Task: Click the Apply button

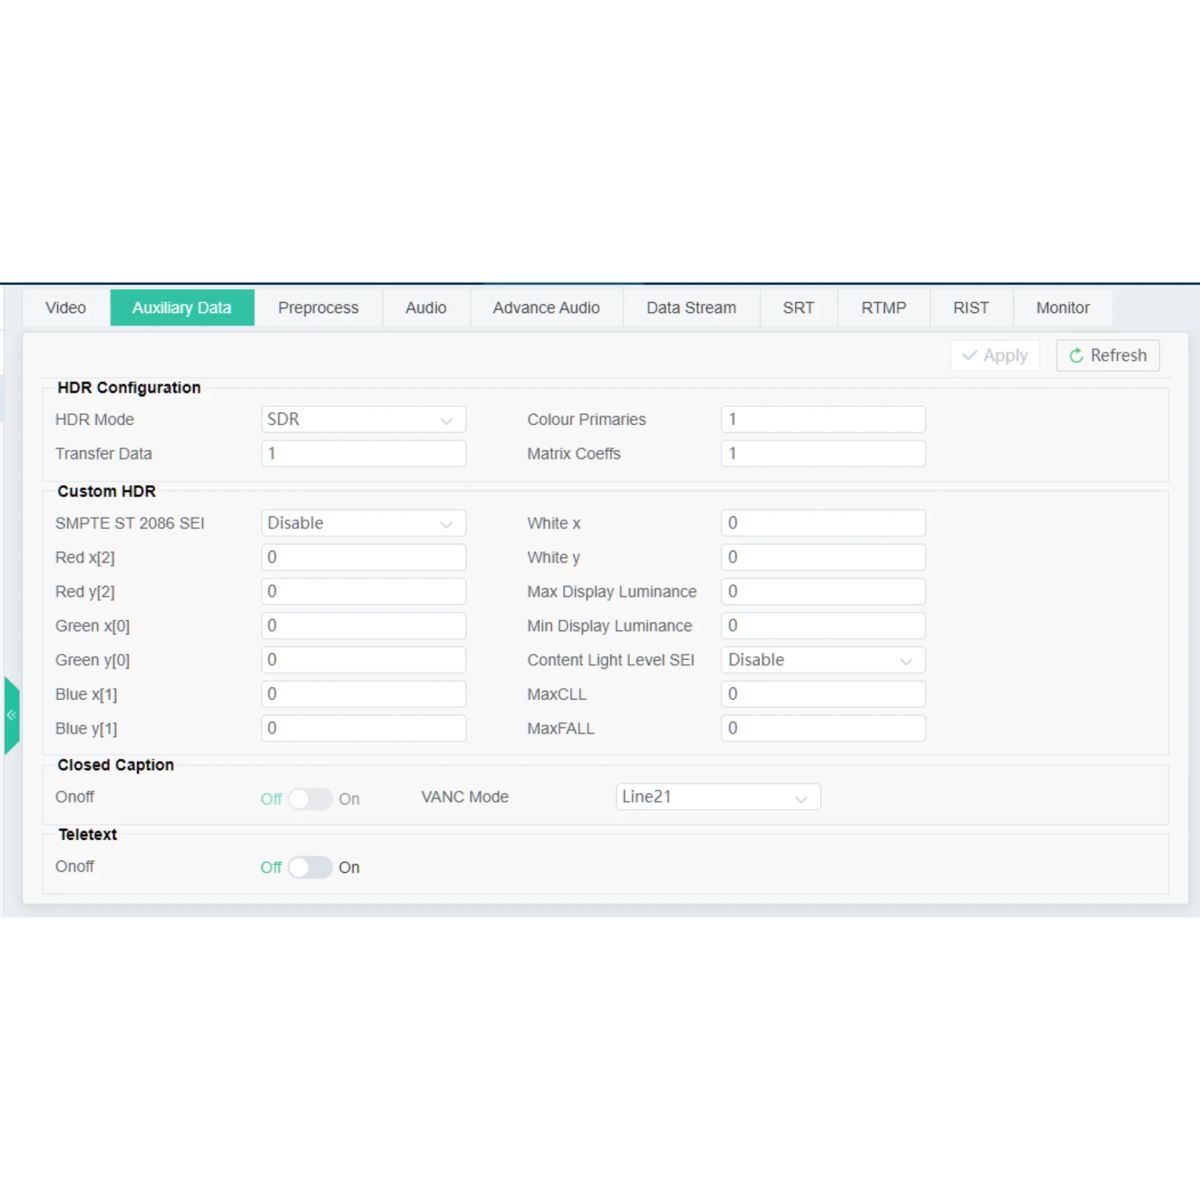Action: (x=994, y=355)
